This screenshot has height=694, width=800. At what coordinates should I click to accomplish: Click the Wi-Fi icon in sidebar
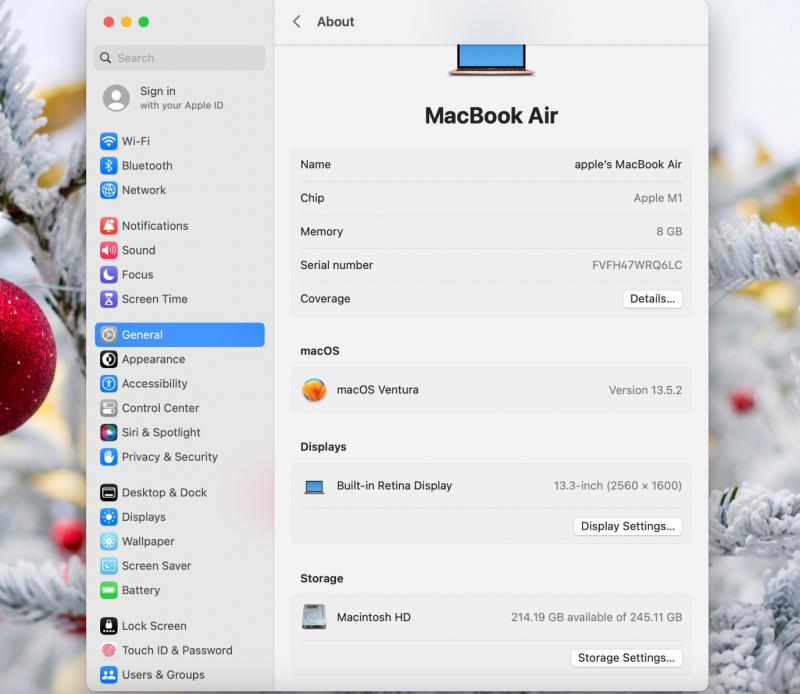tap(109, 141)
